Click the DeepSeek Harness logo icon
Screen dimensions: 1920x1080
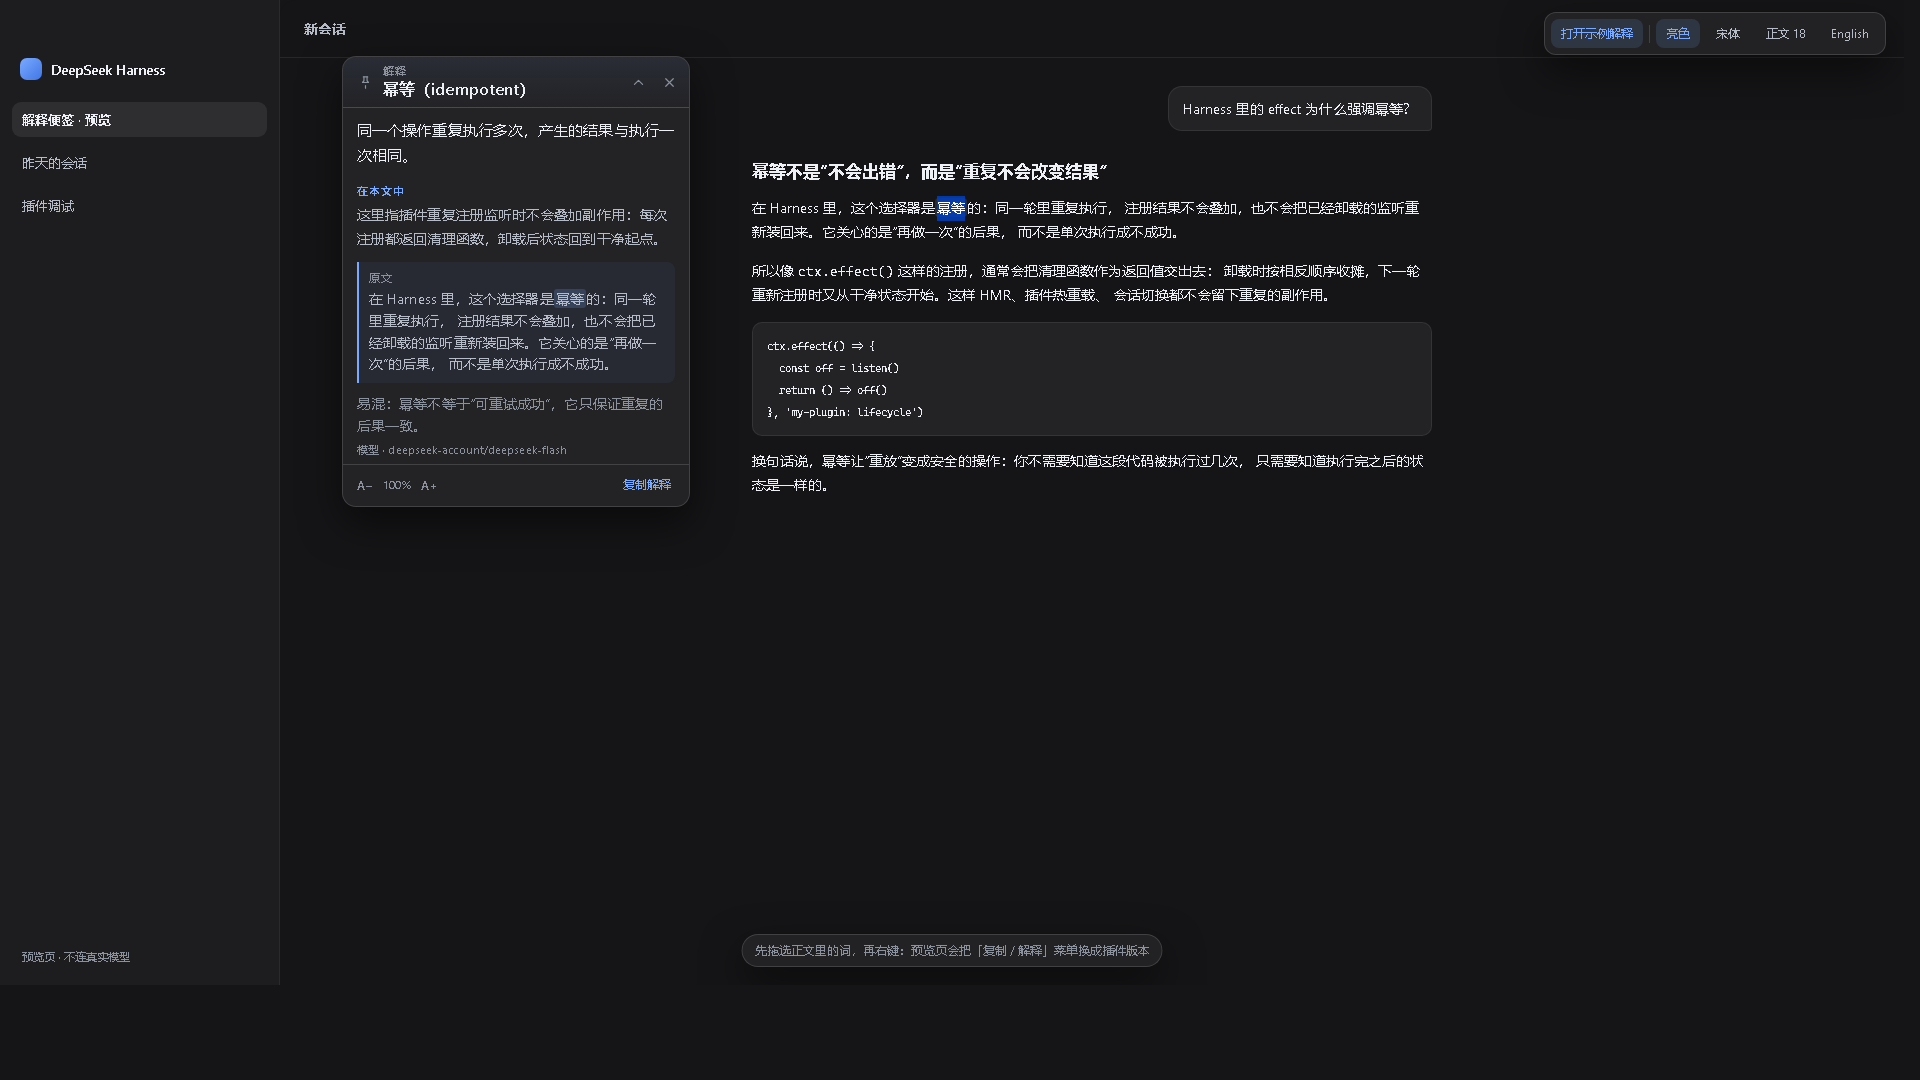(x=31, y=69)
